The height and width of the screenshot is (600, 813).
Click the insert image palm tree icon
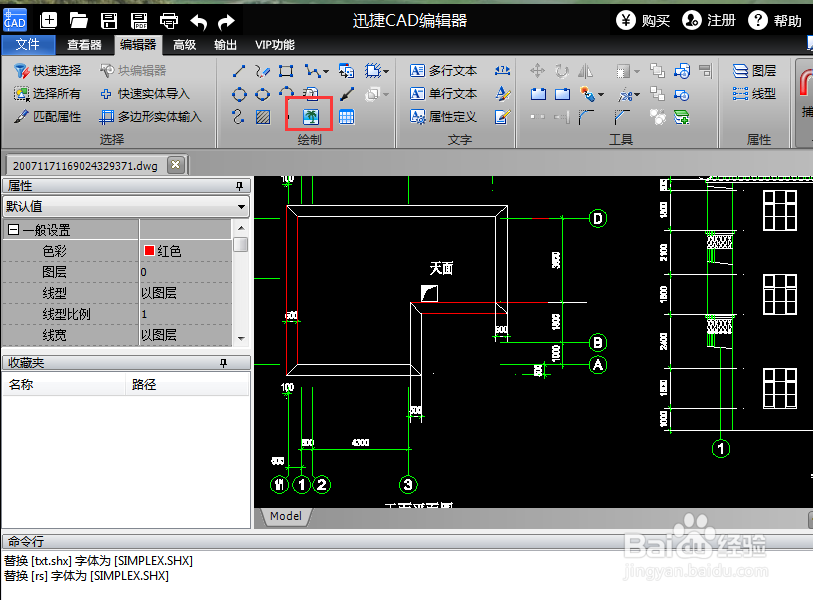(311, 117)
